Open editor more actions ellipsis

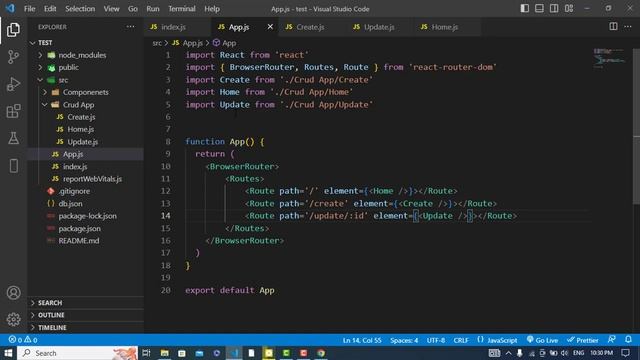tap(628, 27)
